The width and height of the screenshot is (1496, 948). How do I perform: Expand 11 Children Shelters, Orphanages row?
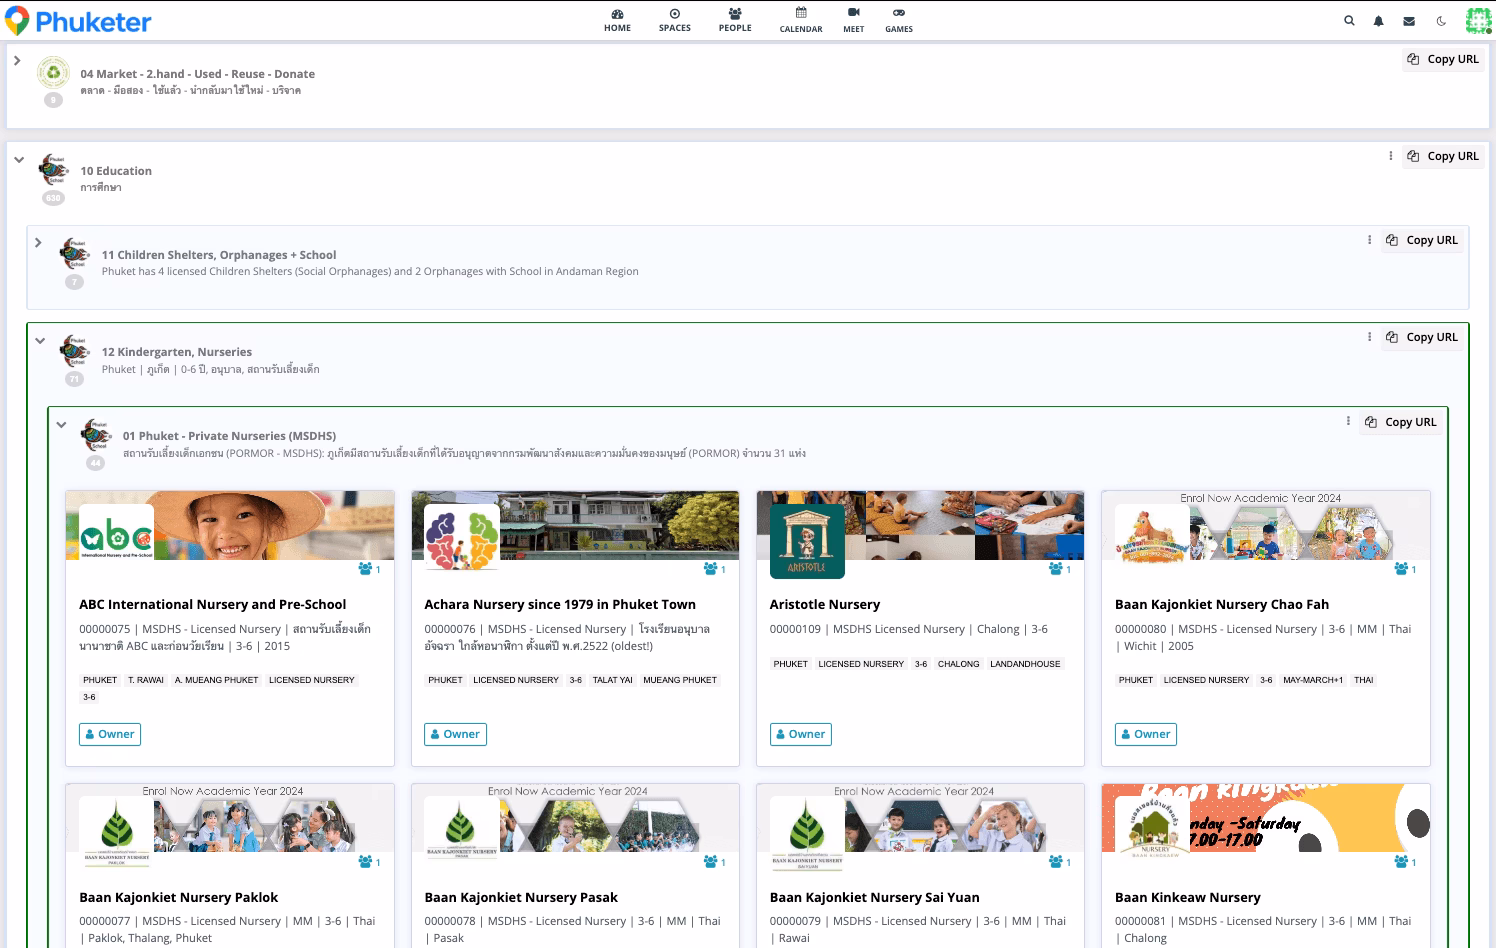(38, 242)
